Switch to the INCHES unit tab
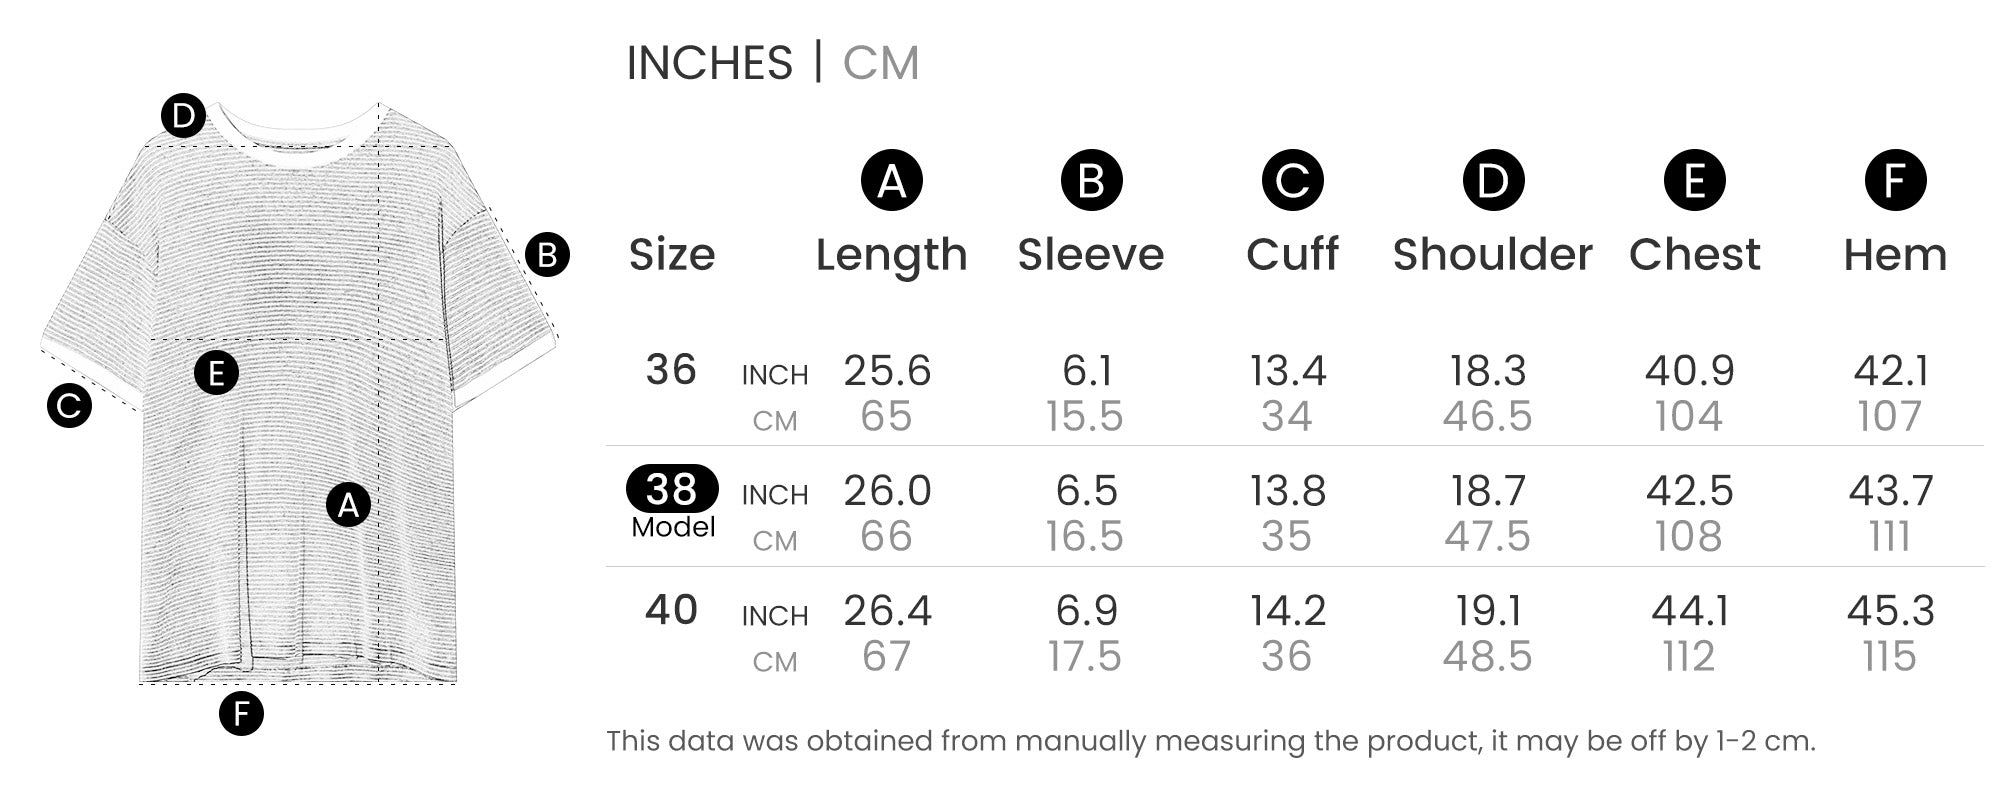2000x806 pixels. pos(709,63)
